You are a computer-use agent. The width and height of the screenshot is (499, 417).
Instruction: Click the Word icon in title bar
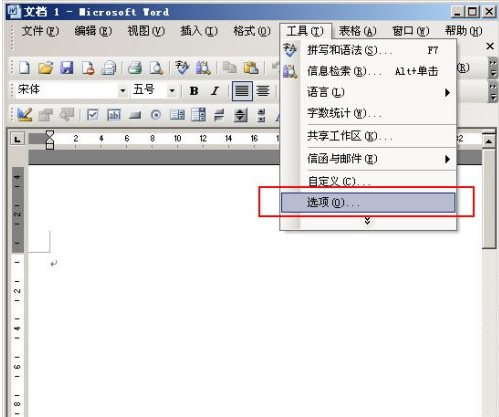14,12
